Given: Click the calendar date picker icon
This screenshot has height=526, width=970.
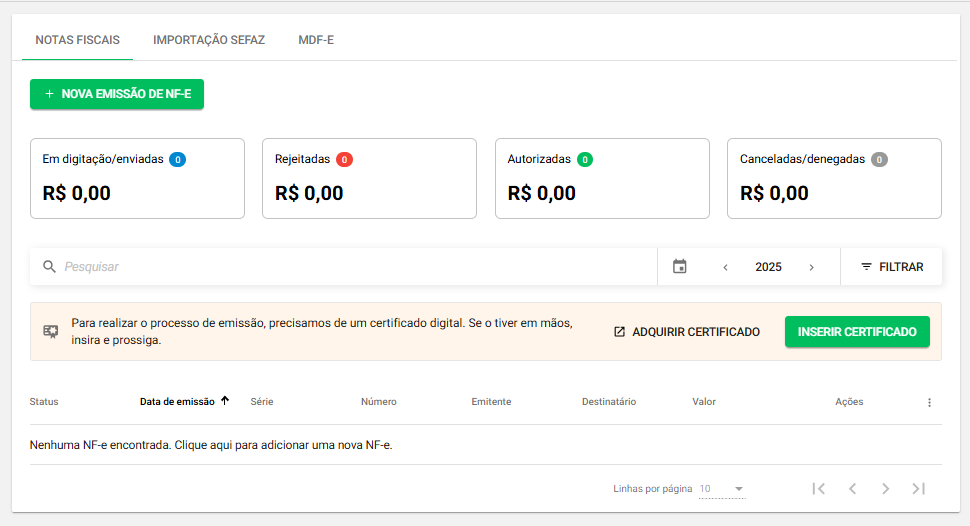Looking at the screenshot, I should [680, 267].
